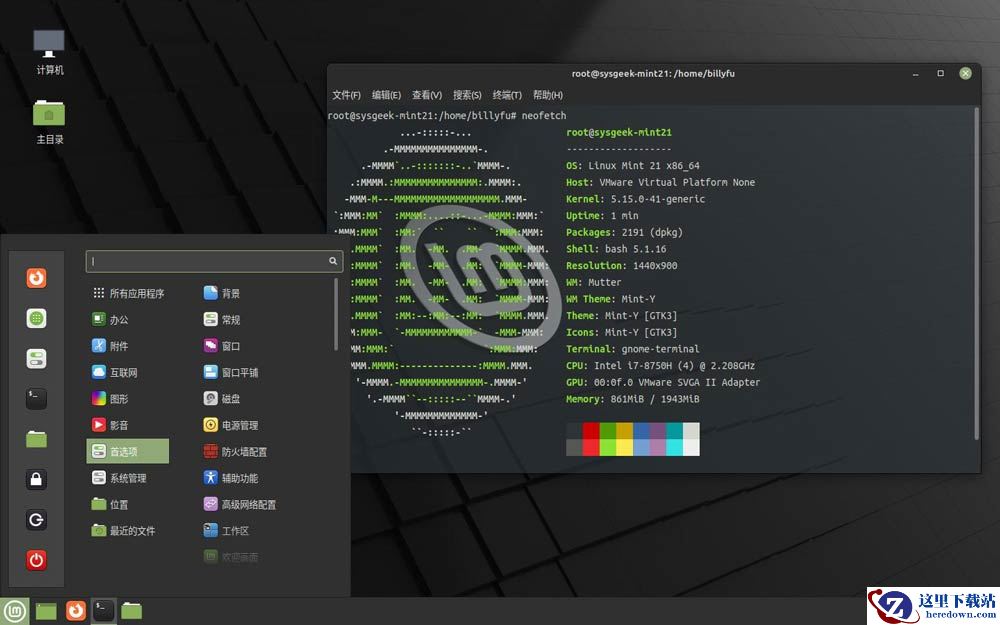Launch Terminal from the menu favorites sidebar
Viewport: 1000px width, 625px height.
[x=36, y=399]
